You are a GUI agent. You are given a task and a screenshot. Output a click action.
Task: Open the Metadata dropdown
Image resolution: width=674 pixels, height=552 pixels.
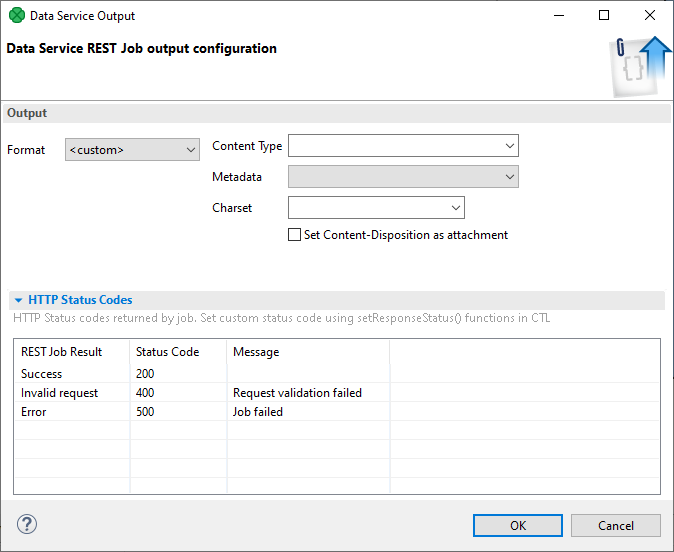pos(403,177)
